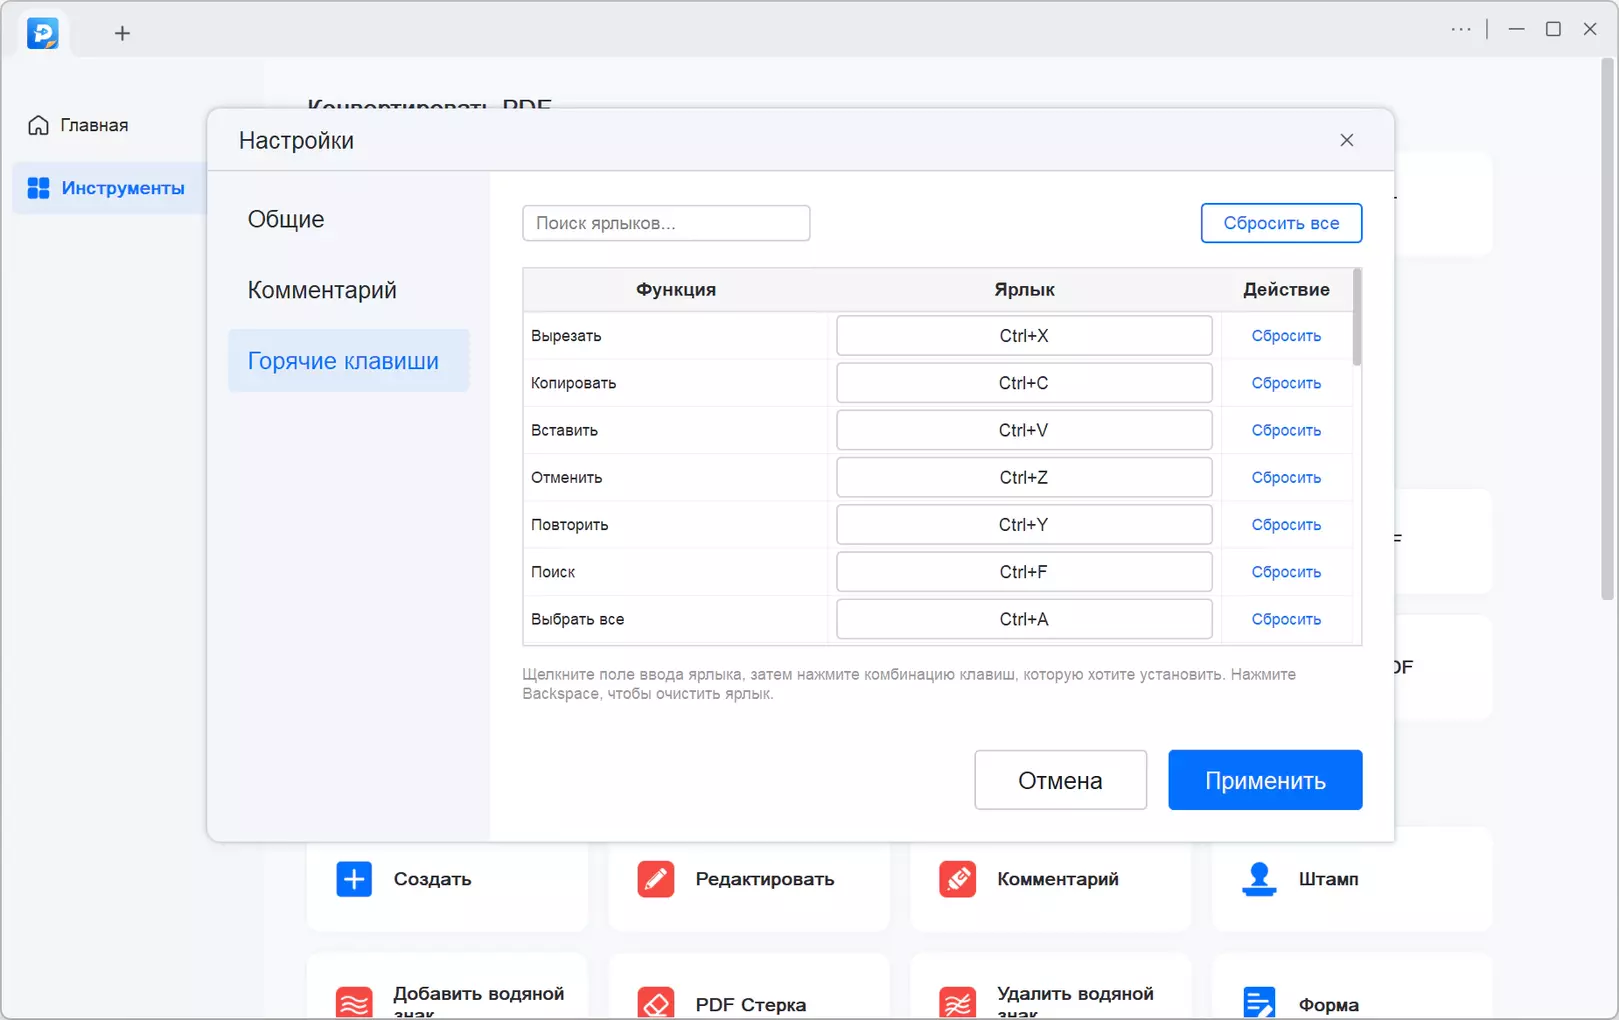Viewport: 1619px width, 1020px height.
Task: Click the Ctrl+X shortcut field
Action: (1024, 336)
